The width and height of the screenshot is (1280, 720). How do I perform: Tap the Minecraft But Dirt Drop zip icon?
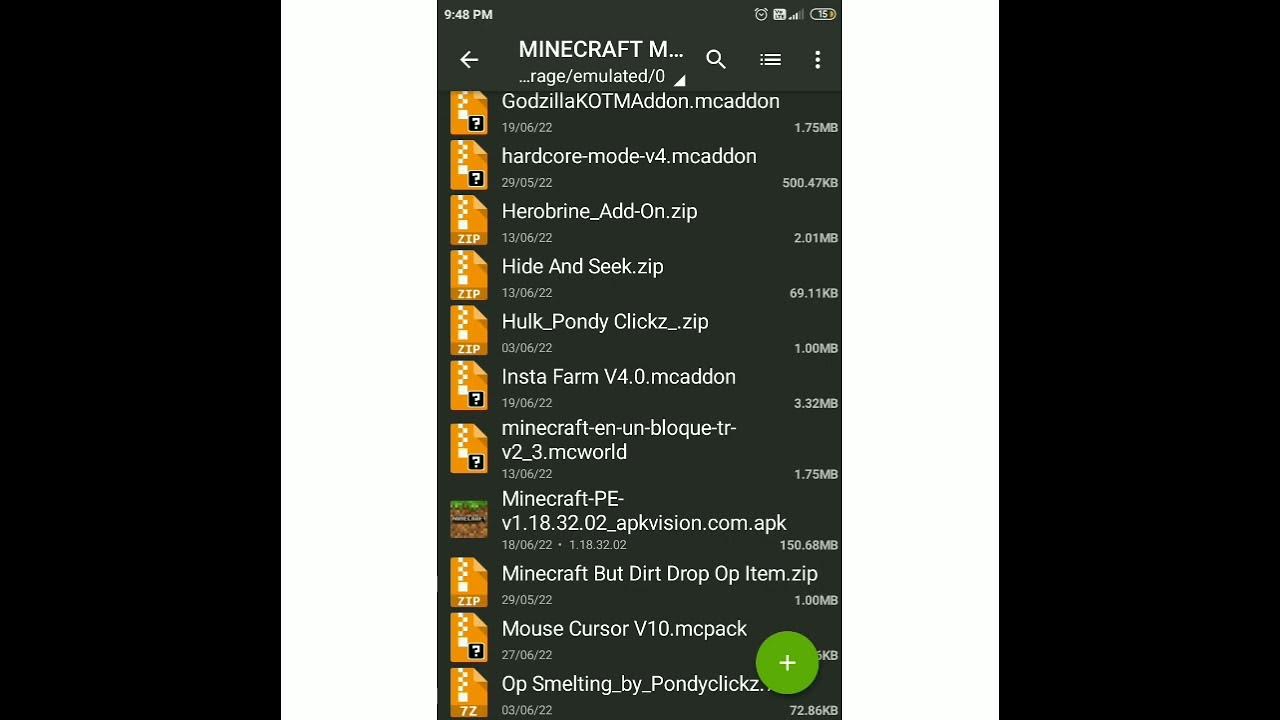469,582
